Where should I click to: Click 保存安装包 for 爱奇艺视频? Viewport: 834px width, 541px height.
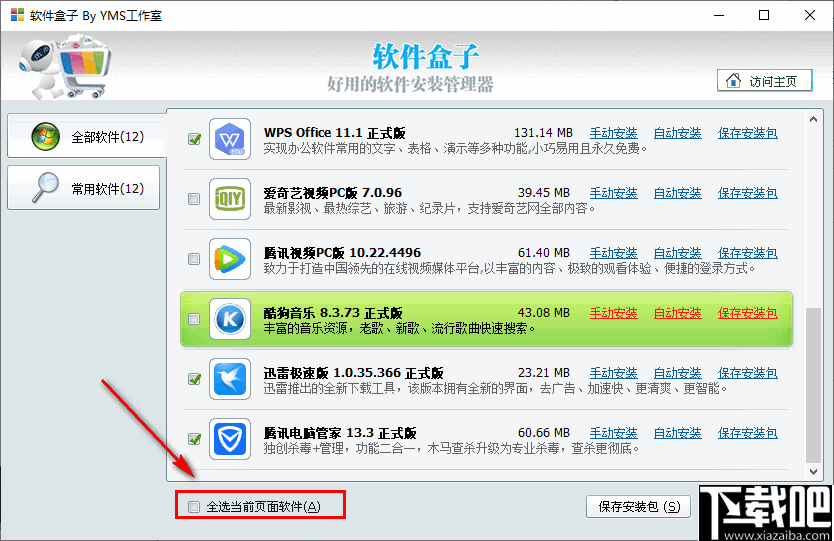point(747,193)
